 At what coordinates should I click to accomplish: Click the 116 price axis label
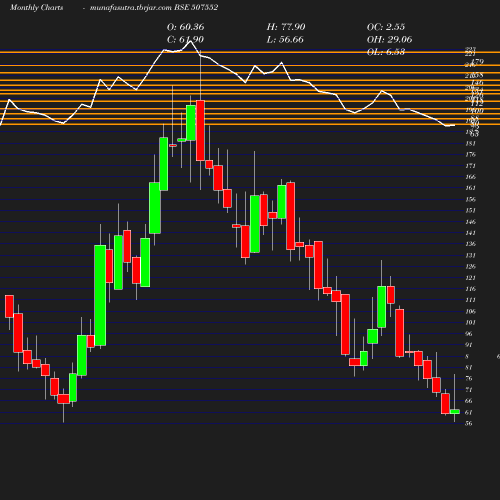pyautogui.click(x=470, y=289)
